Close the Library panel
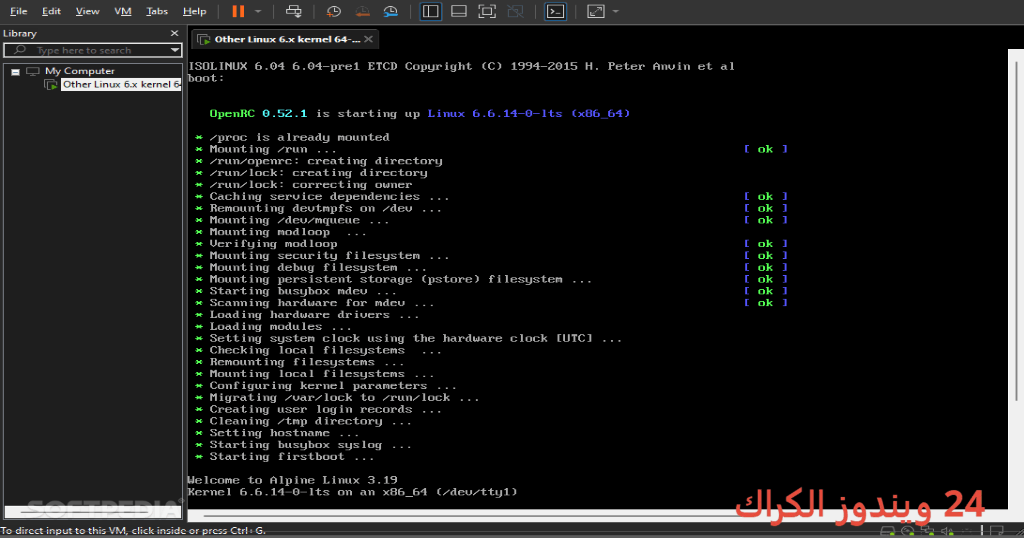The height and width of the screenshot is (538, 1024). coord(174,33)
